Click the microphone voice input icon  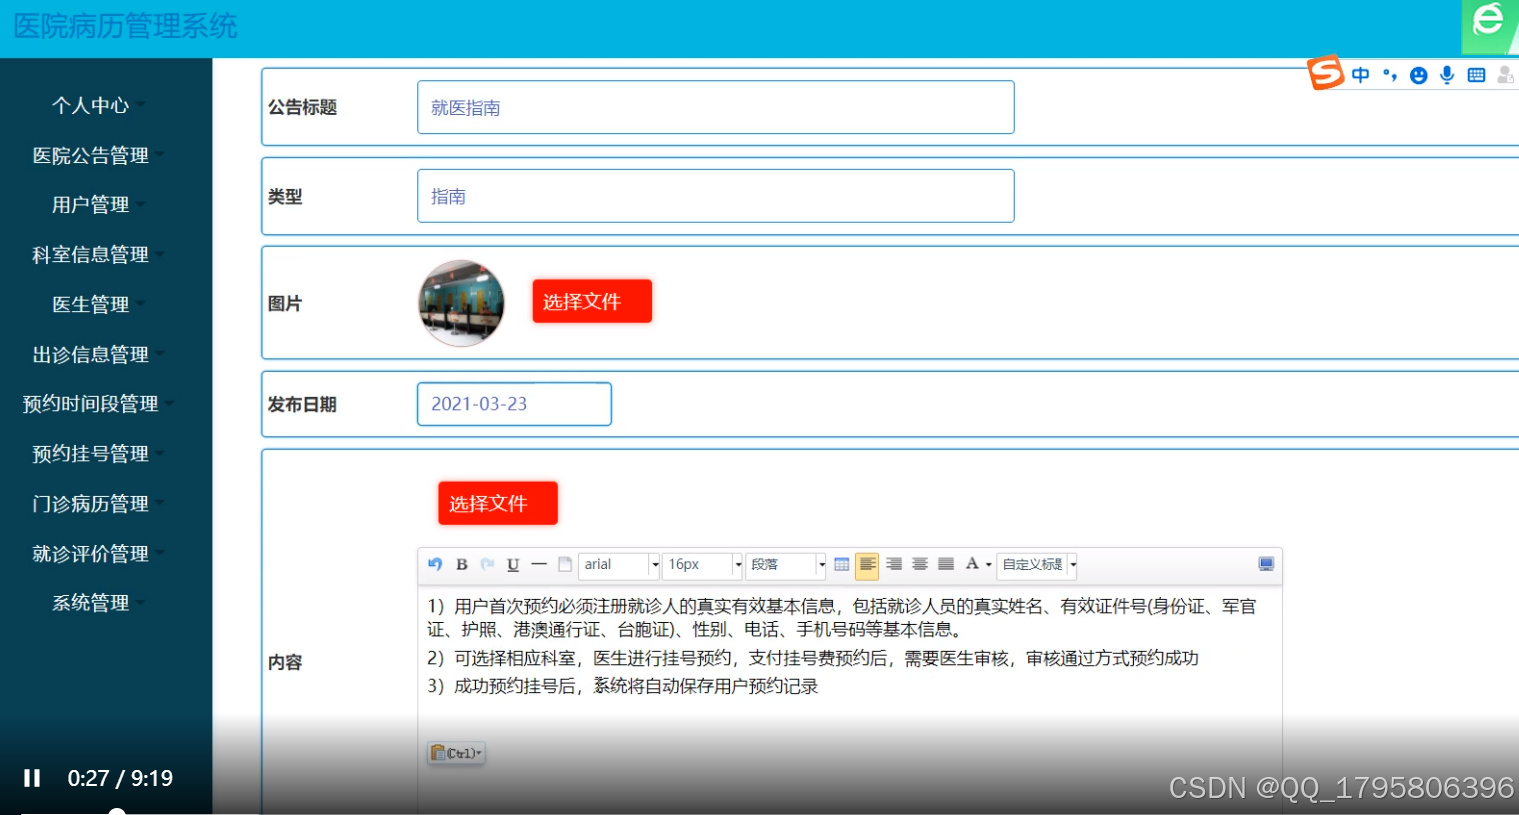1447,75
